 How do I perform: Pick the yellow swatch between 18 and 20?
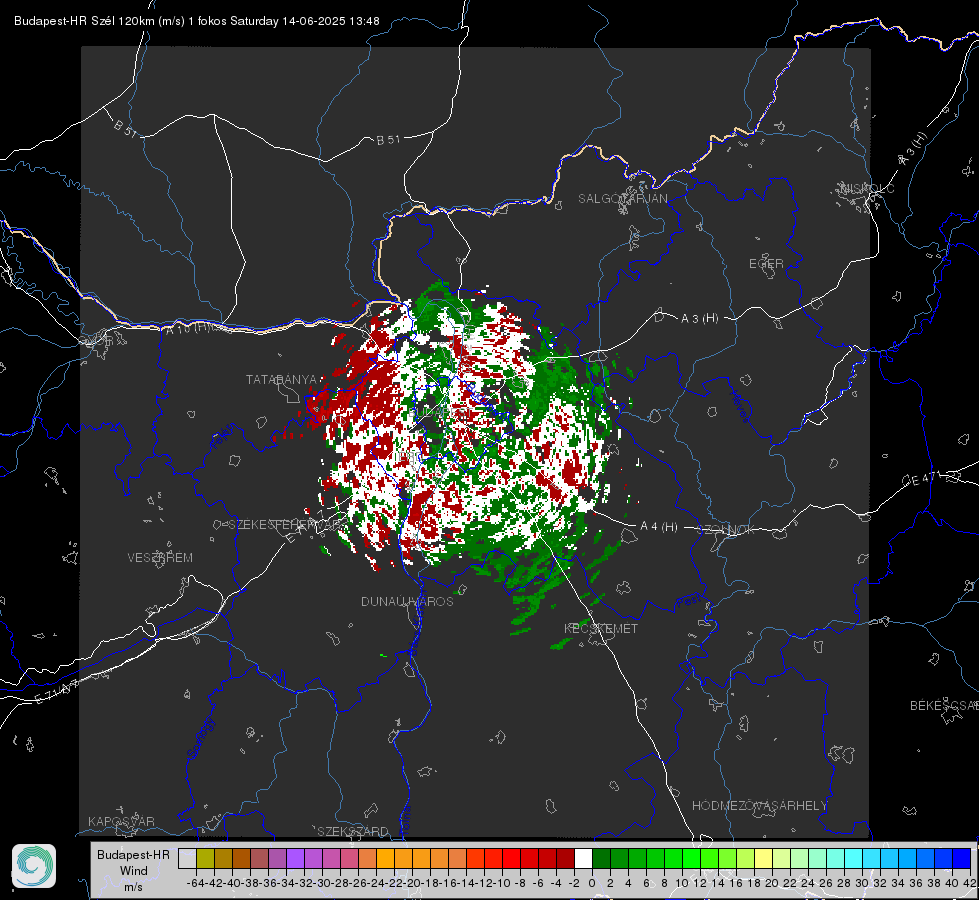click(763, 858)
